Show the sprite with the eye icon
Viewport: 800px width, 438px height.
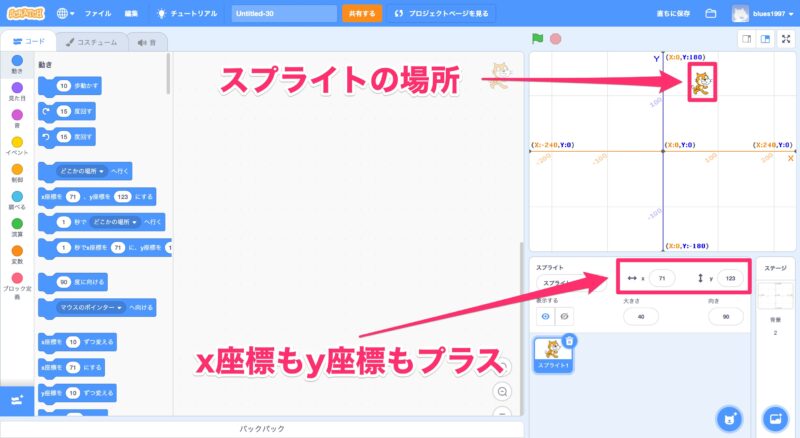tap(545, 316)
